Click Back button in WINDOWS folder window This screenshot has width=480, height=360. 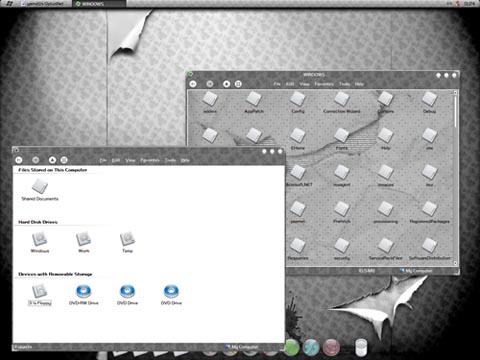pos(193,84)
